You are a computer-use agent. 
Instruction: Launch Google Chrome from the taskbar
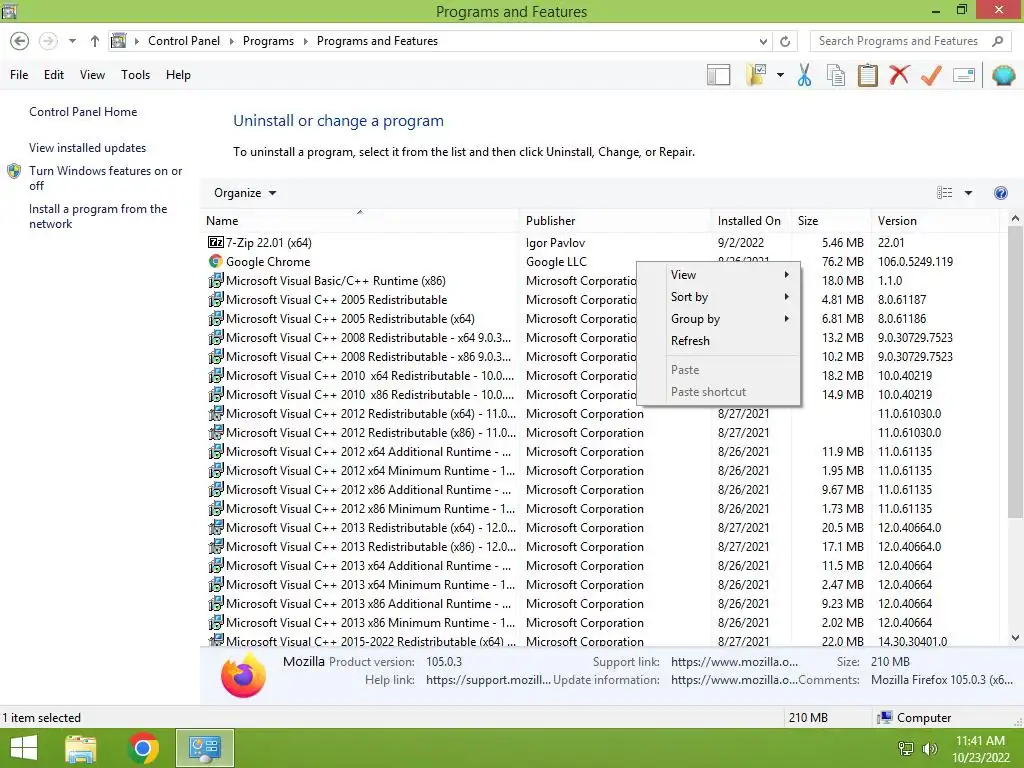tap(143, 748)
